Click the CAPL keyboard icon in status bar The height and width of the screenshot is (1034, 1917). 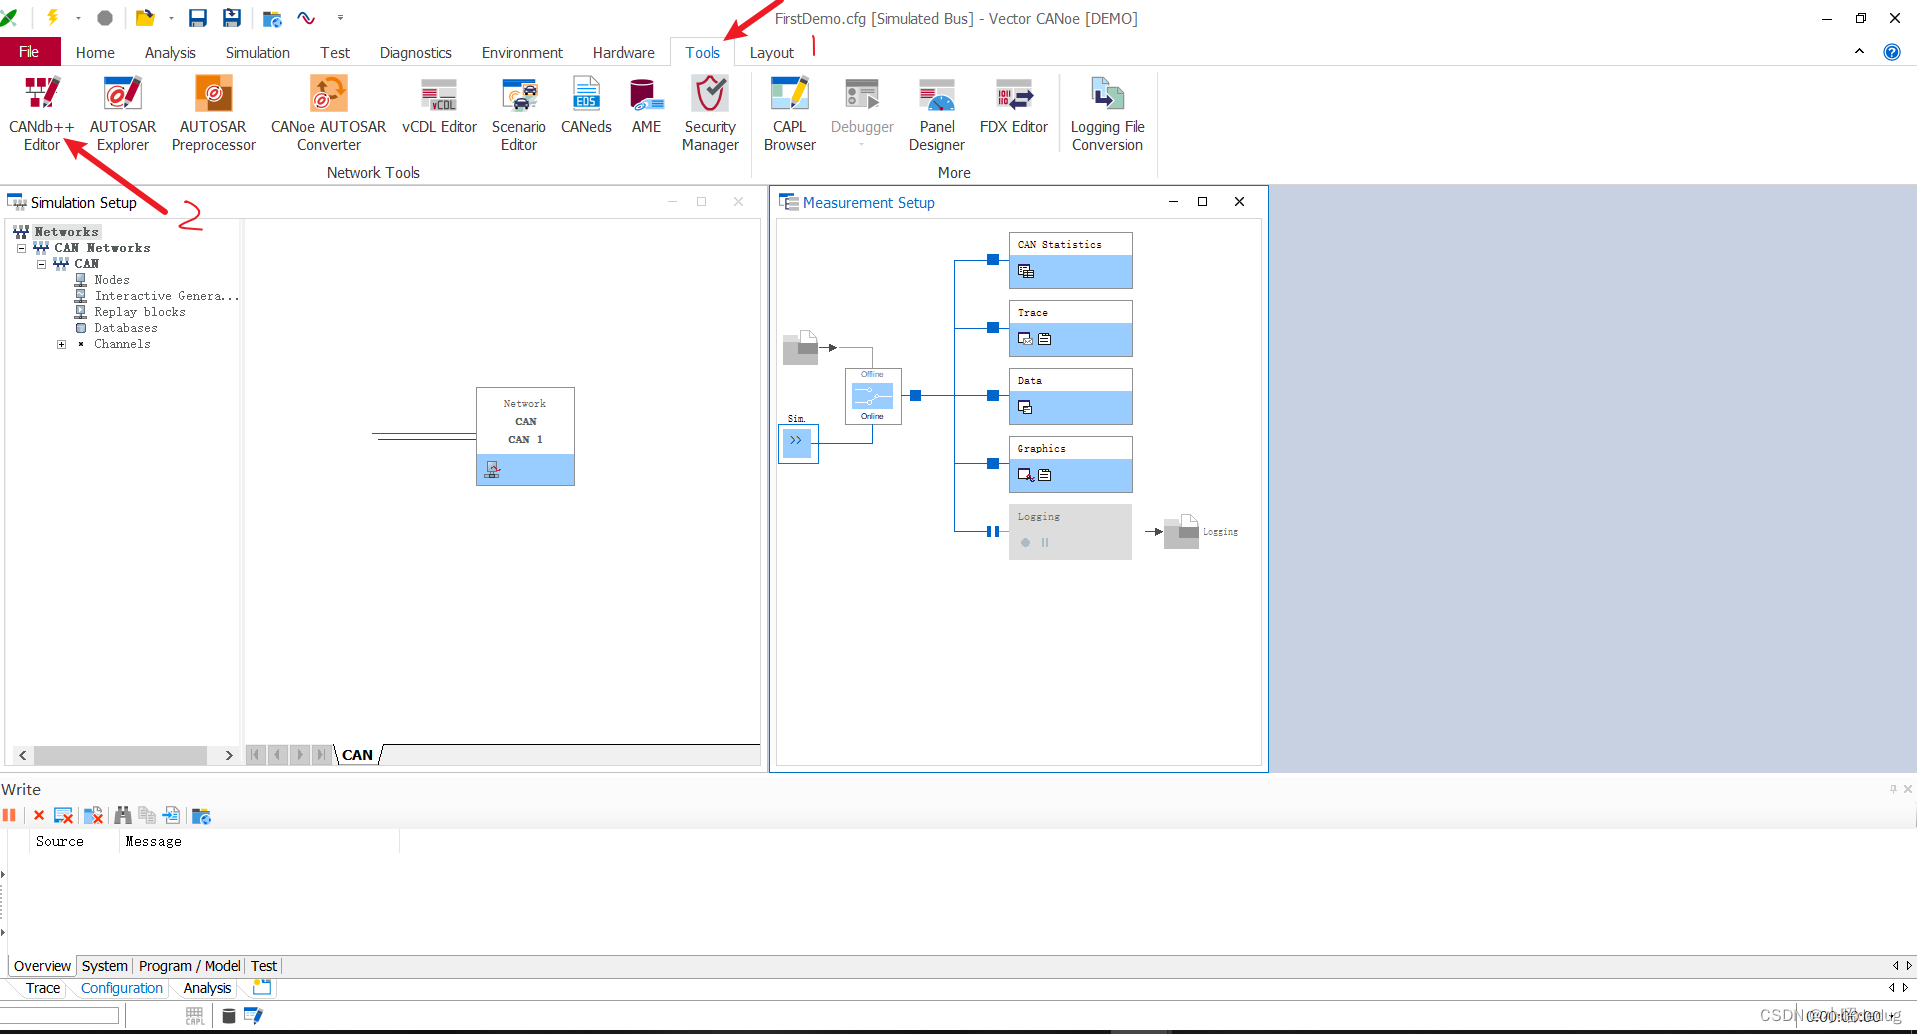click(x=195, y=1016)
